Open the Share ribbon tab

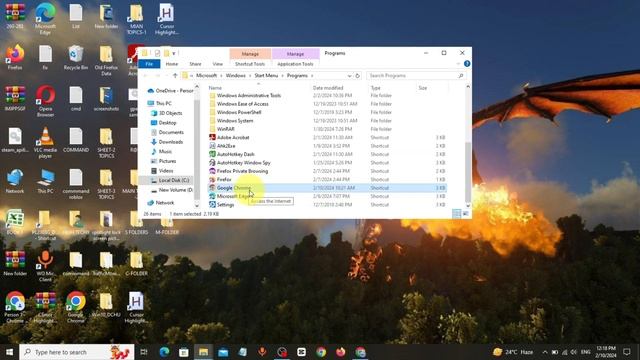click(195, 64)
